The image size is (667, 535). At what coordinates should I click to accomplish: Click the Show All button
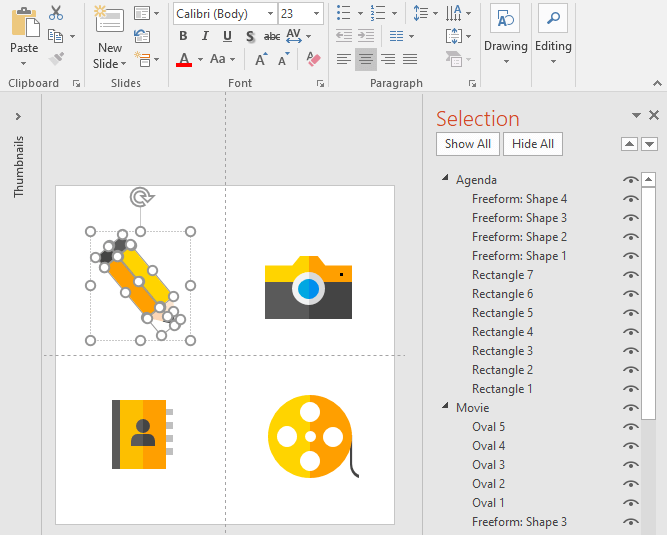pos(468,144)
